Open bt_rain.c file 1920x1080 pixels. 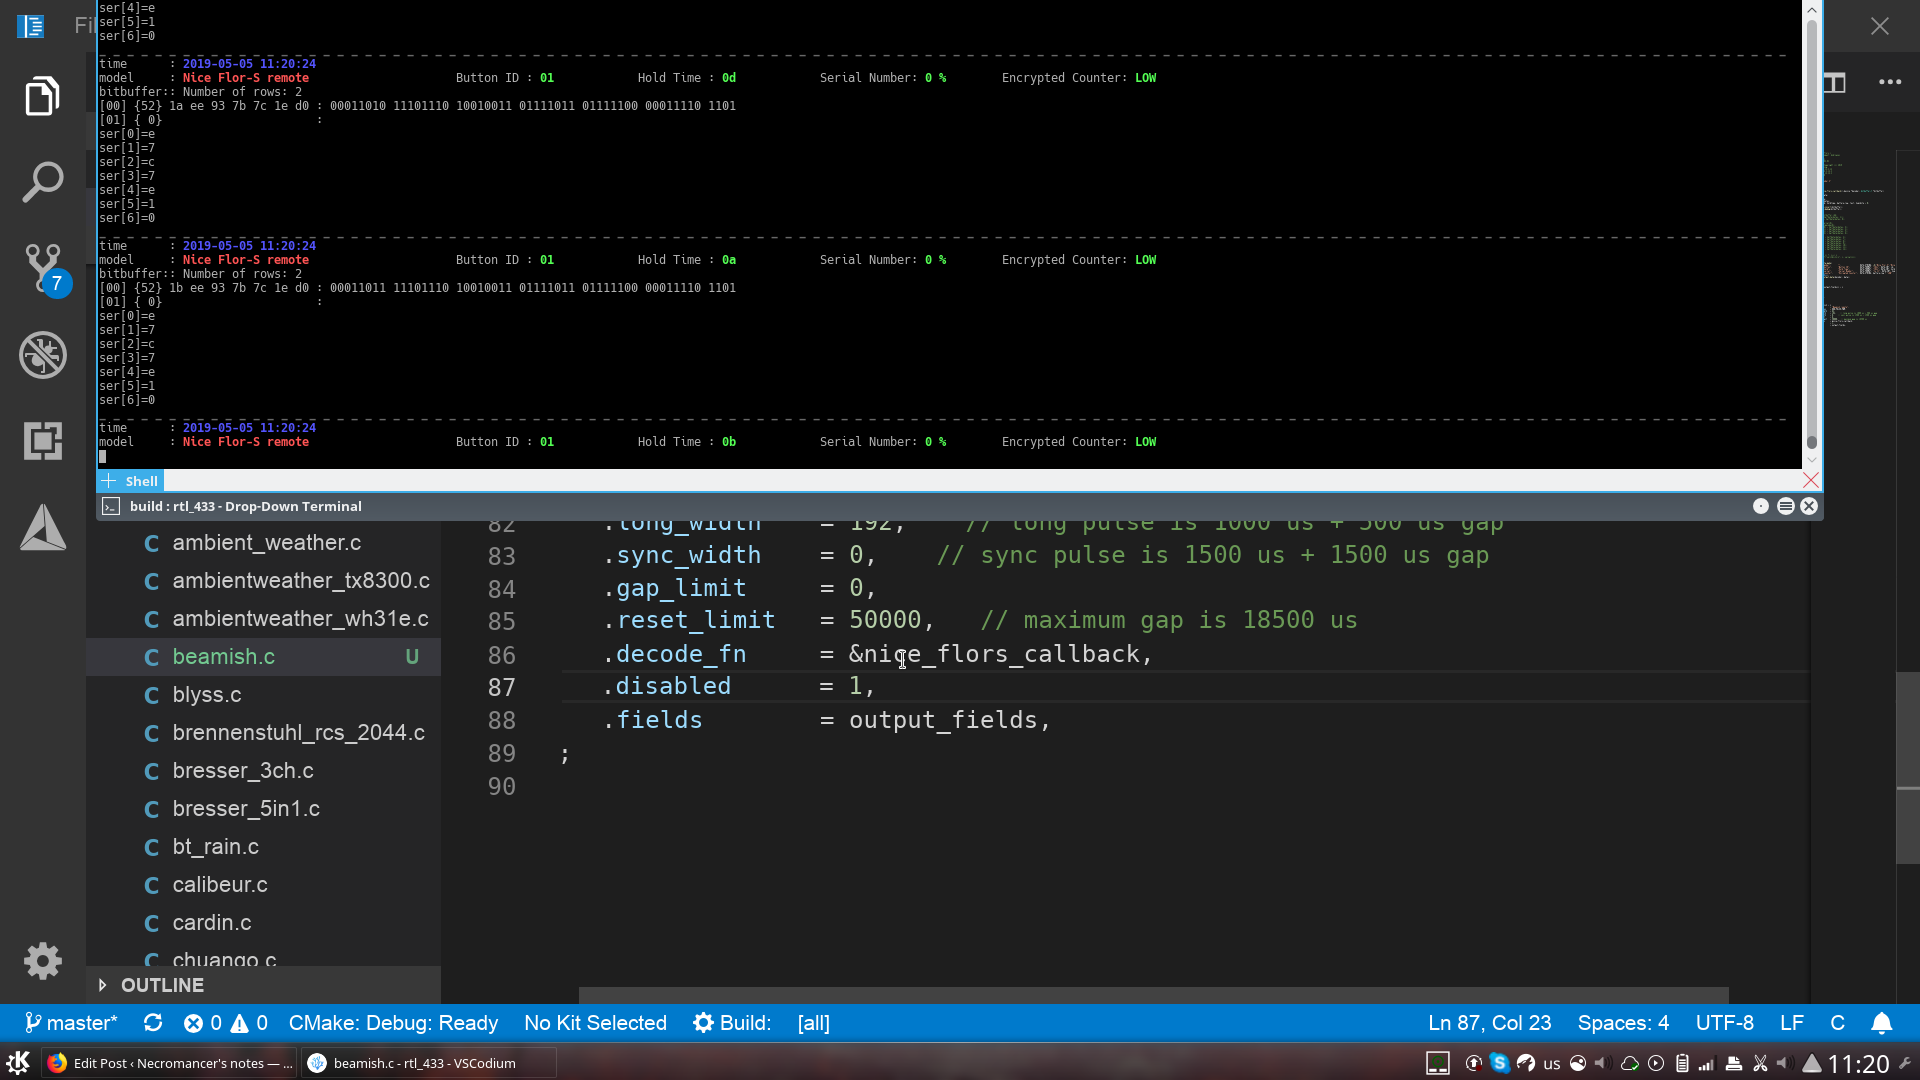(x=264, y=847)
